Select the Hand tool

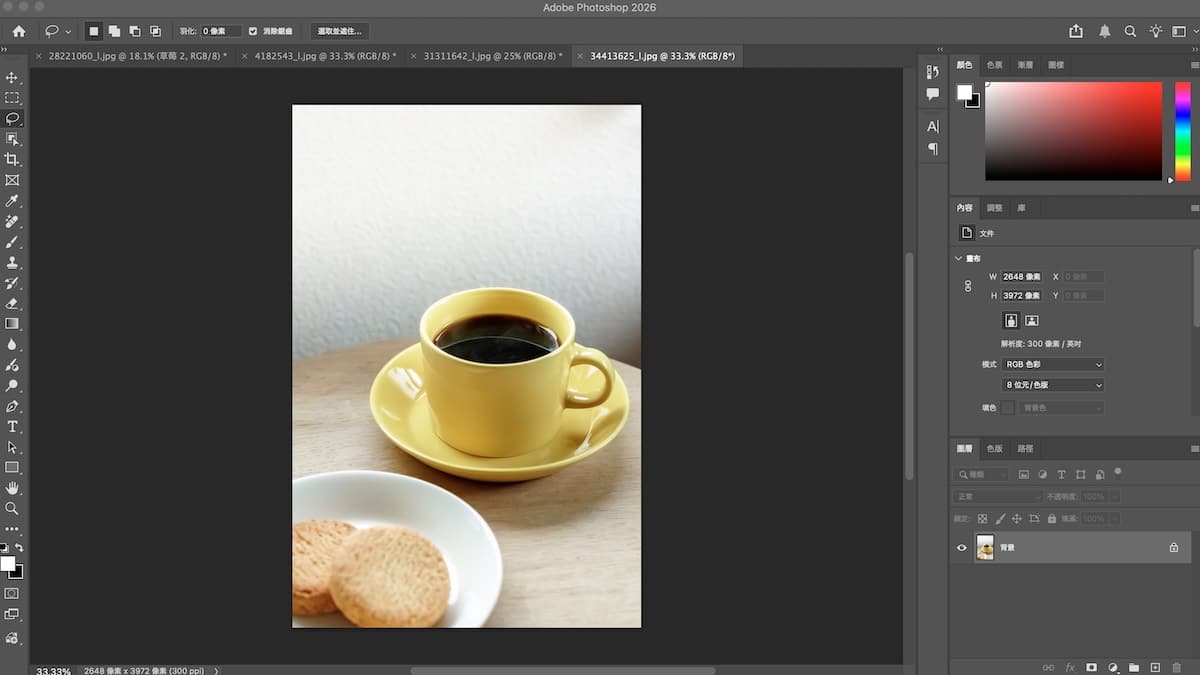point(12,488)
